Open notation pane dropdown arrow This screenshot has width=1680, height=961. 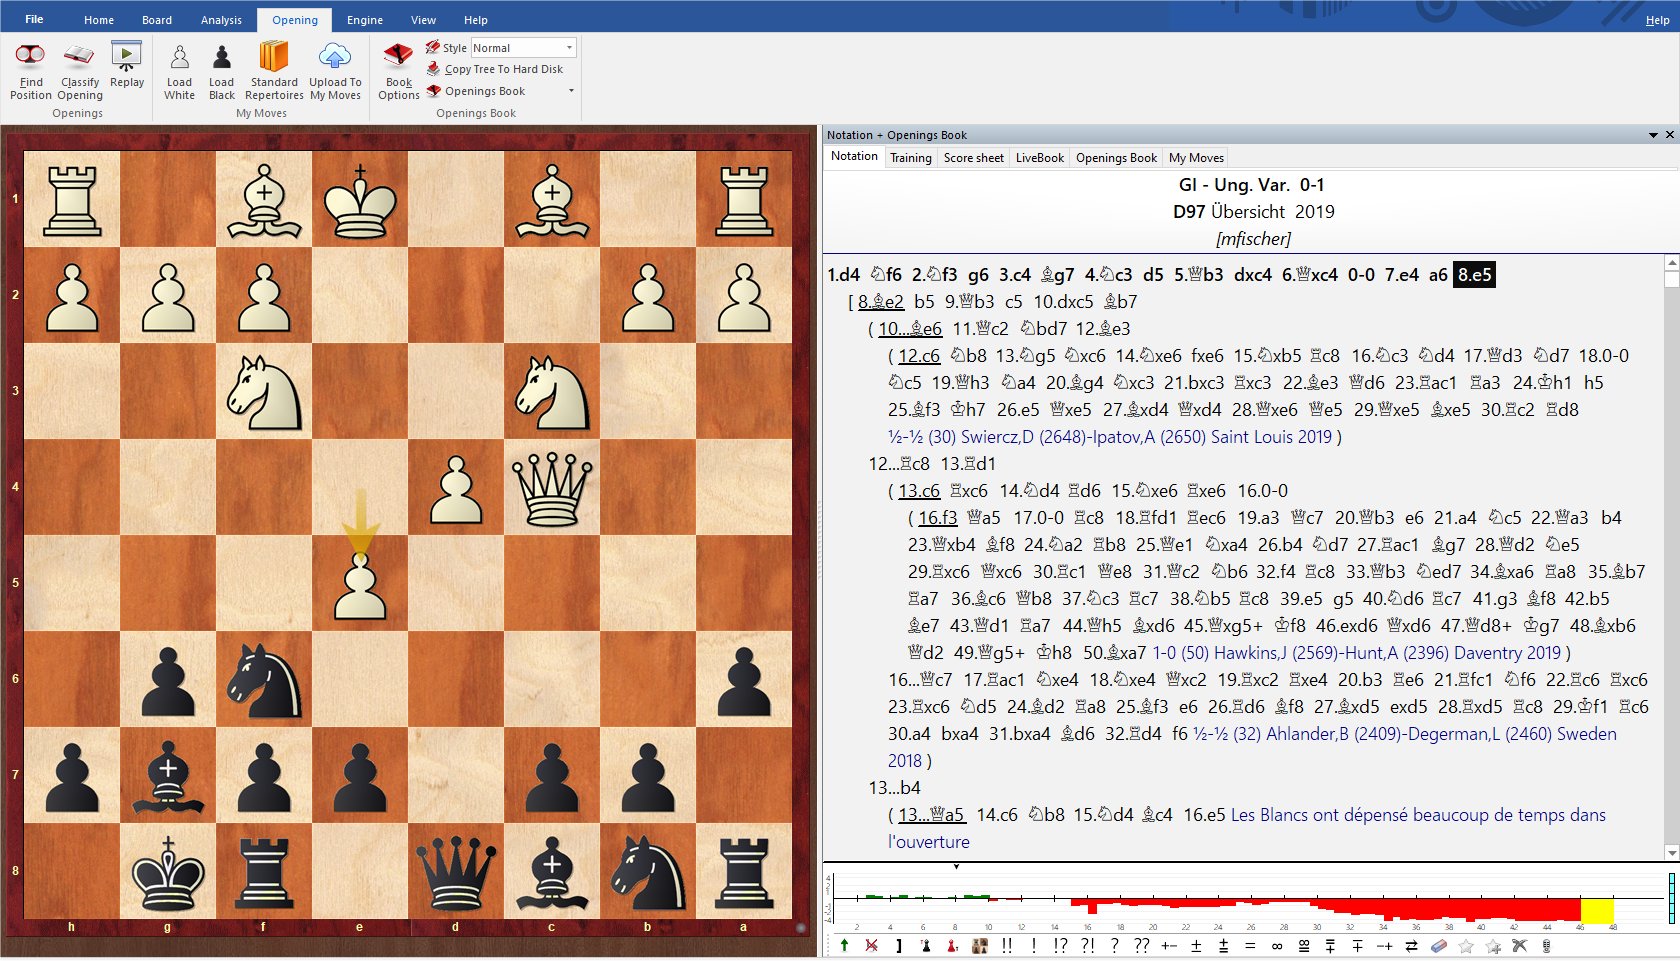(x=1653, y=135)
